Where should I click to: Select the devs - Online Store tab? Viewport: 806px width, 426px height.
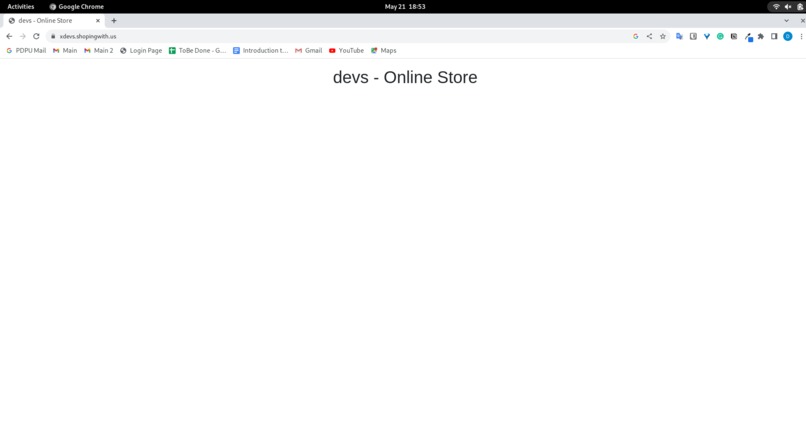54,21
